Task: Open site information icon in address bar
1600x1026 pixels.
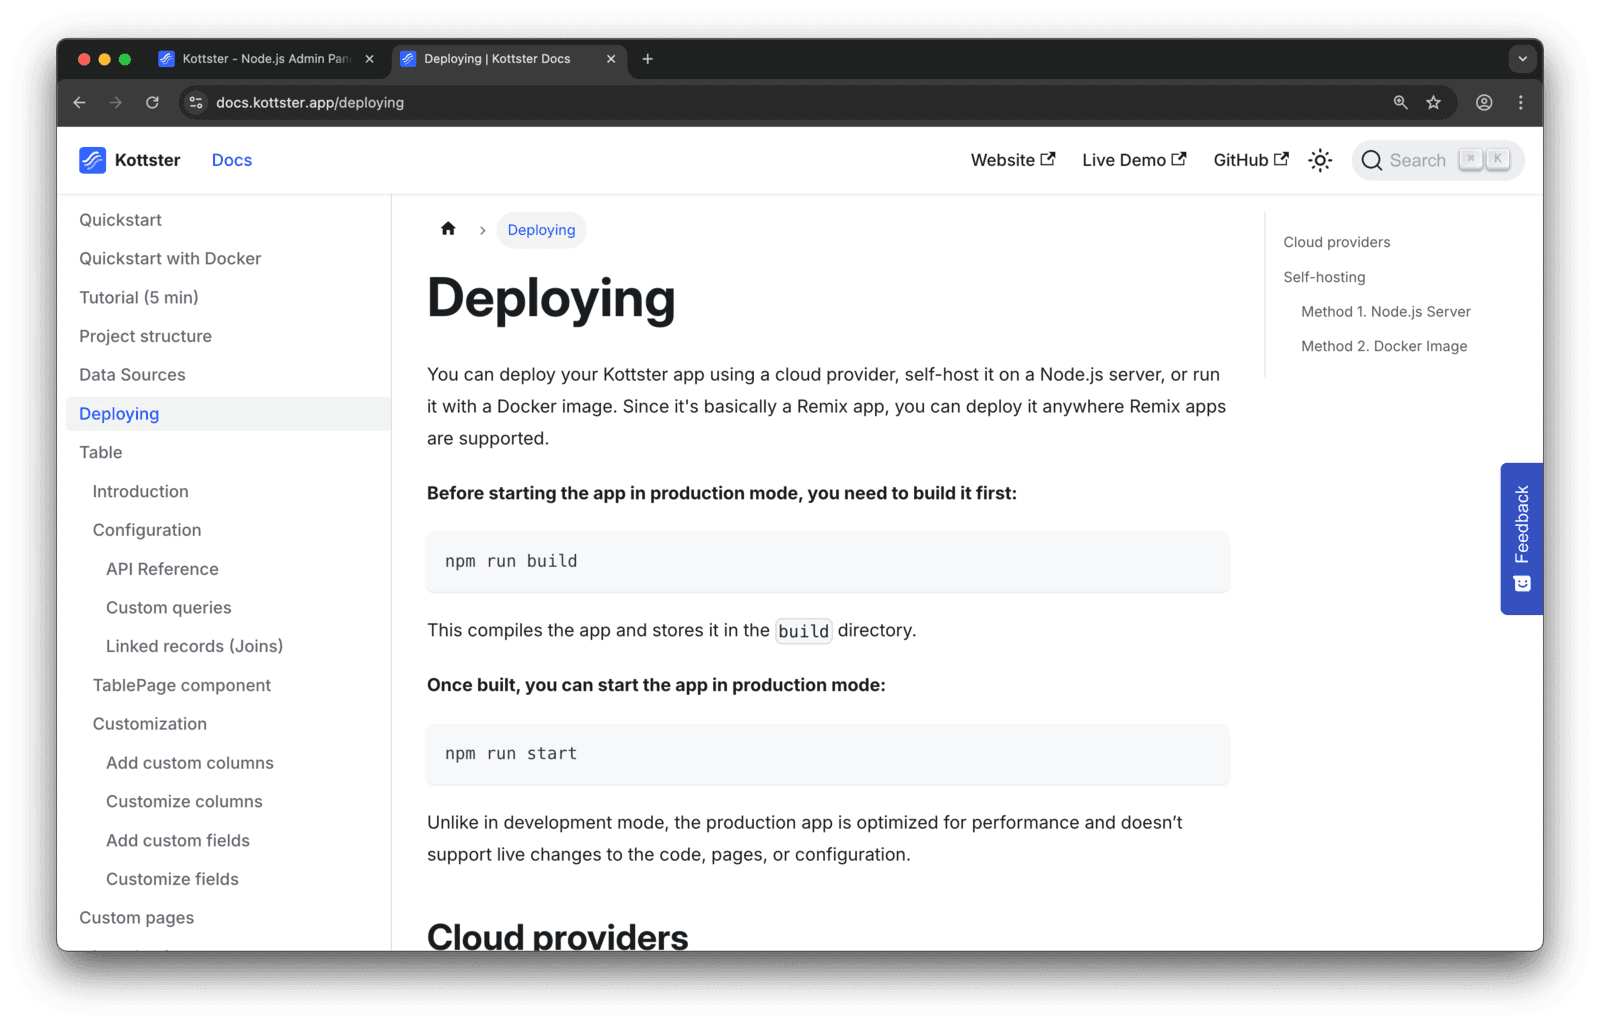Action: pos(196,102)
